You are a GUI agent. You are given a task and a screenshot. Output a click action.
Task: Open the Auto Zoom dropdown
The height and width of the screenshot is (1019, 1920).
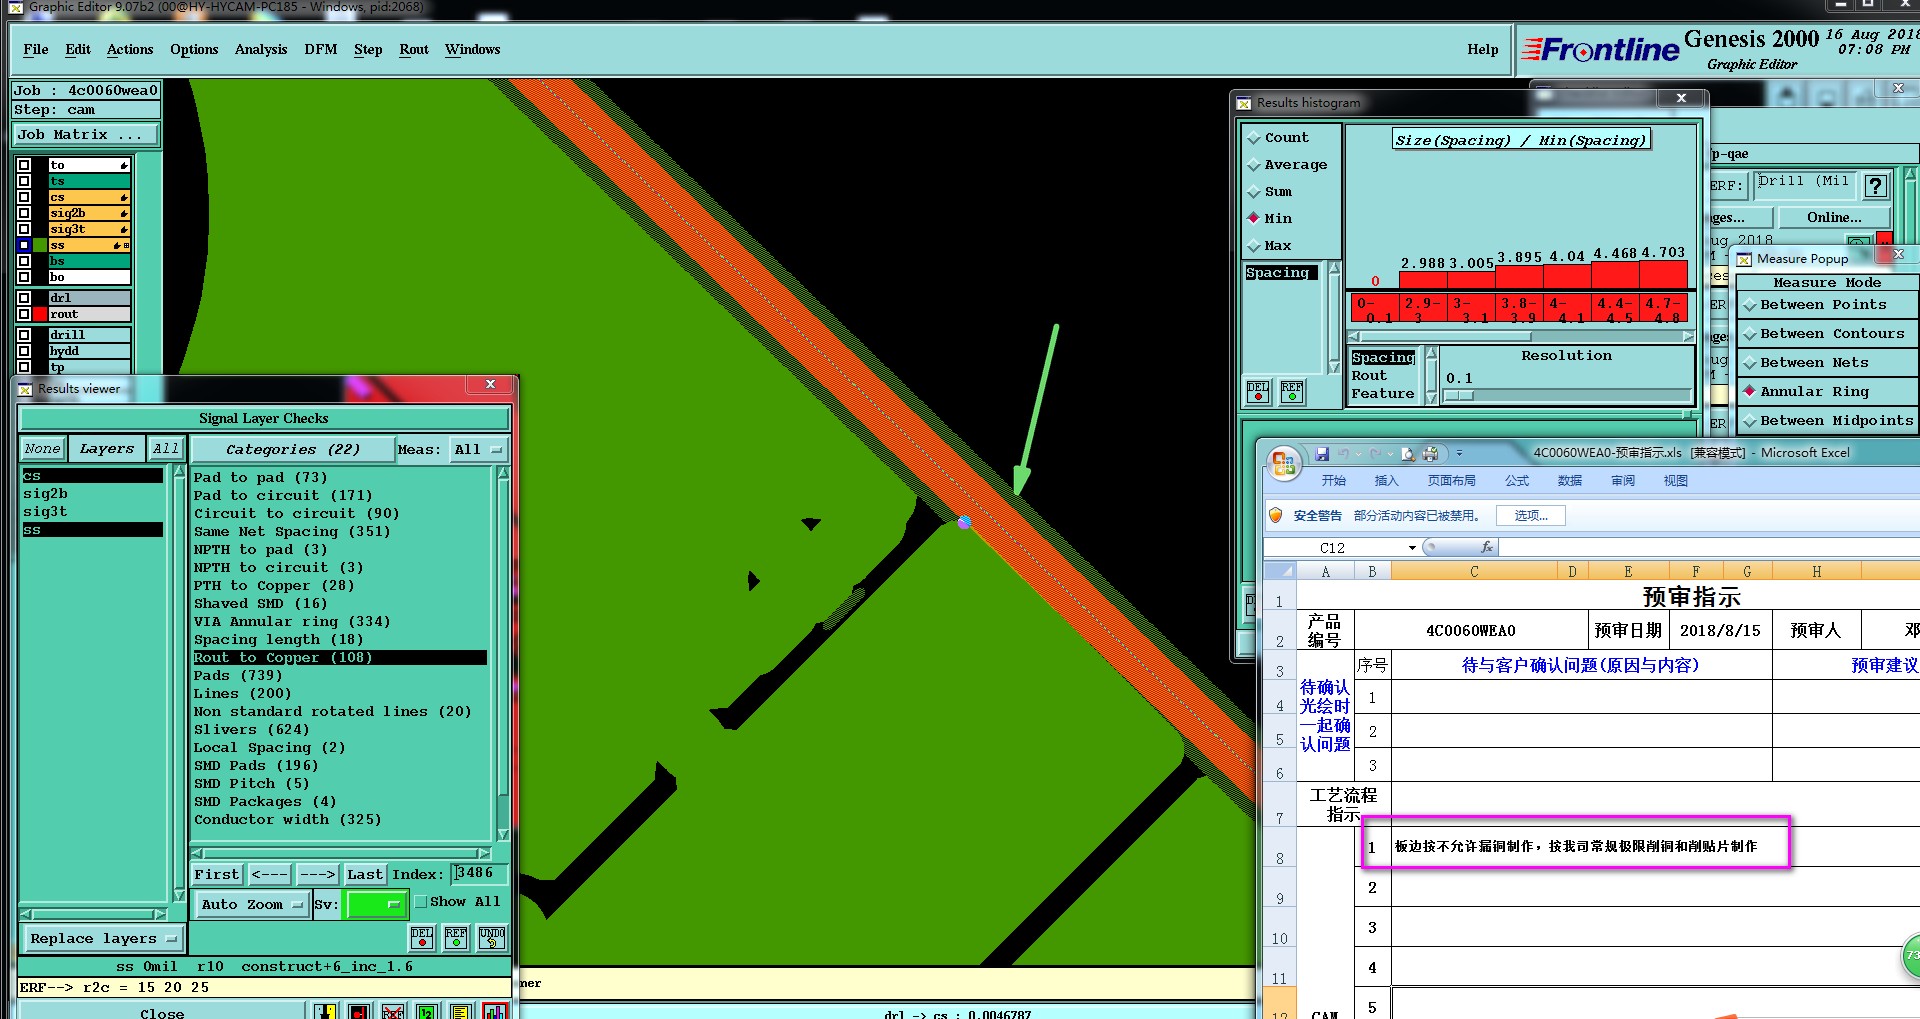[x=251, y=904]
